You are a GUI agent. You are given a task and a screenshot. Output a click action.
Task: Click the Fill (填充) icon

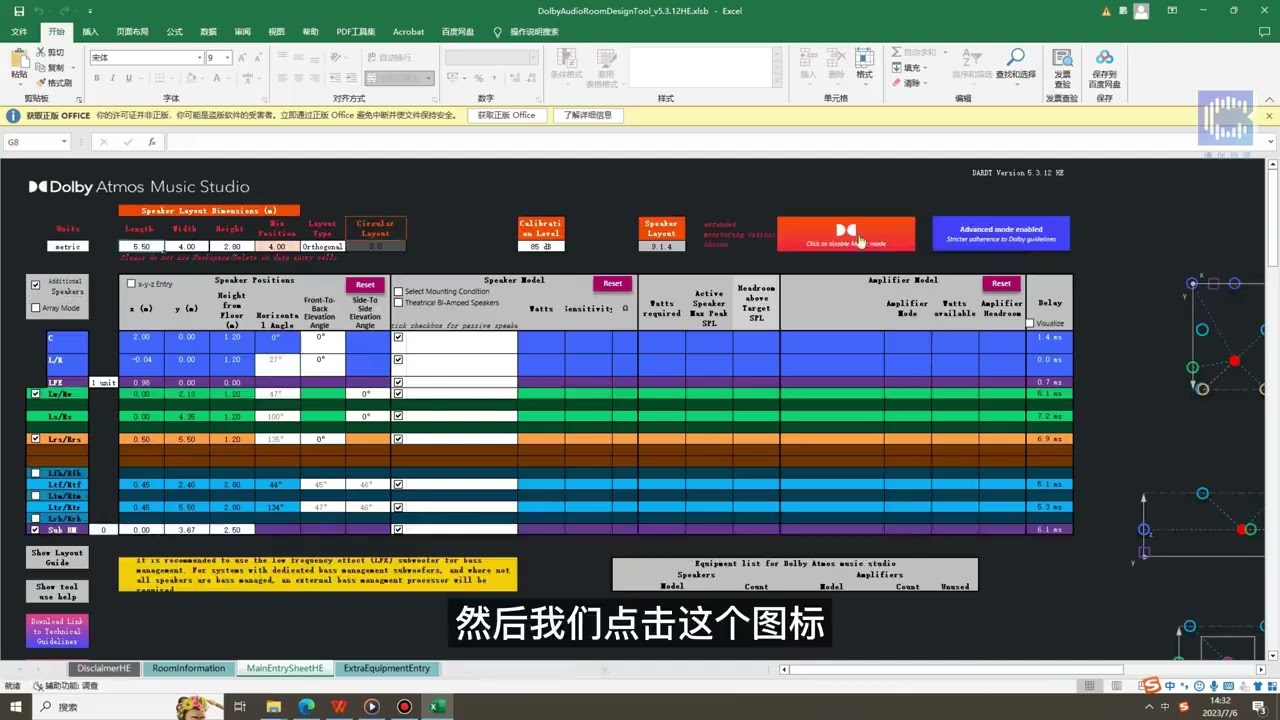pyautogui.click(x=896, y=68)
